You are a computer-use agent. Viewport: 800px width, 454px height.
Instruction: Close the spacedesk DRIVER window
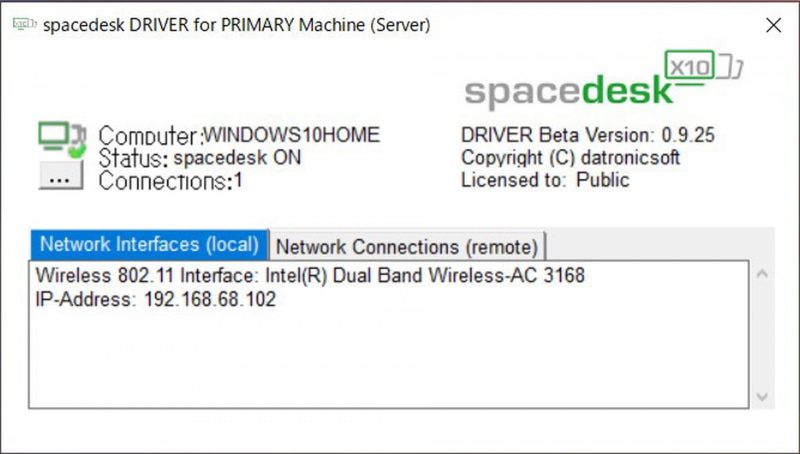pos(772,26)
